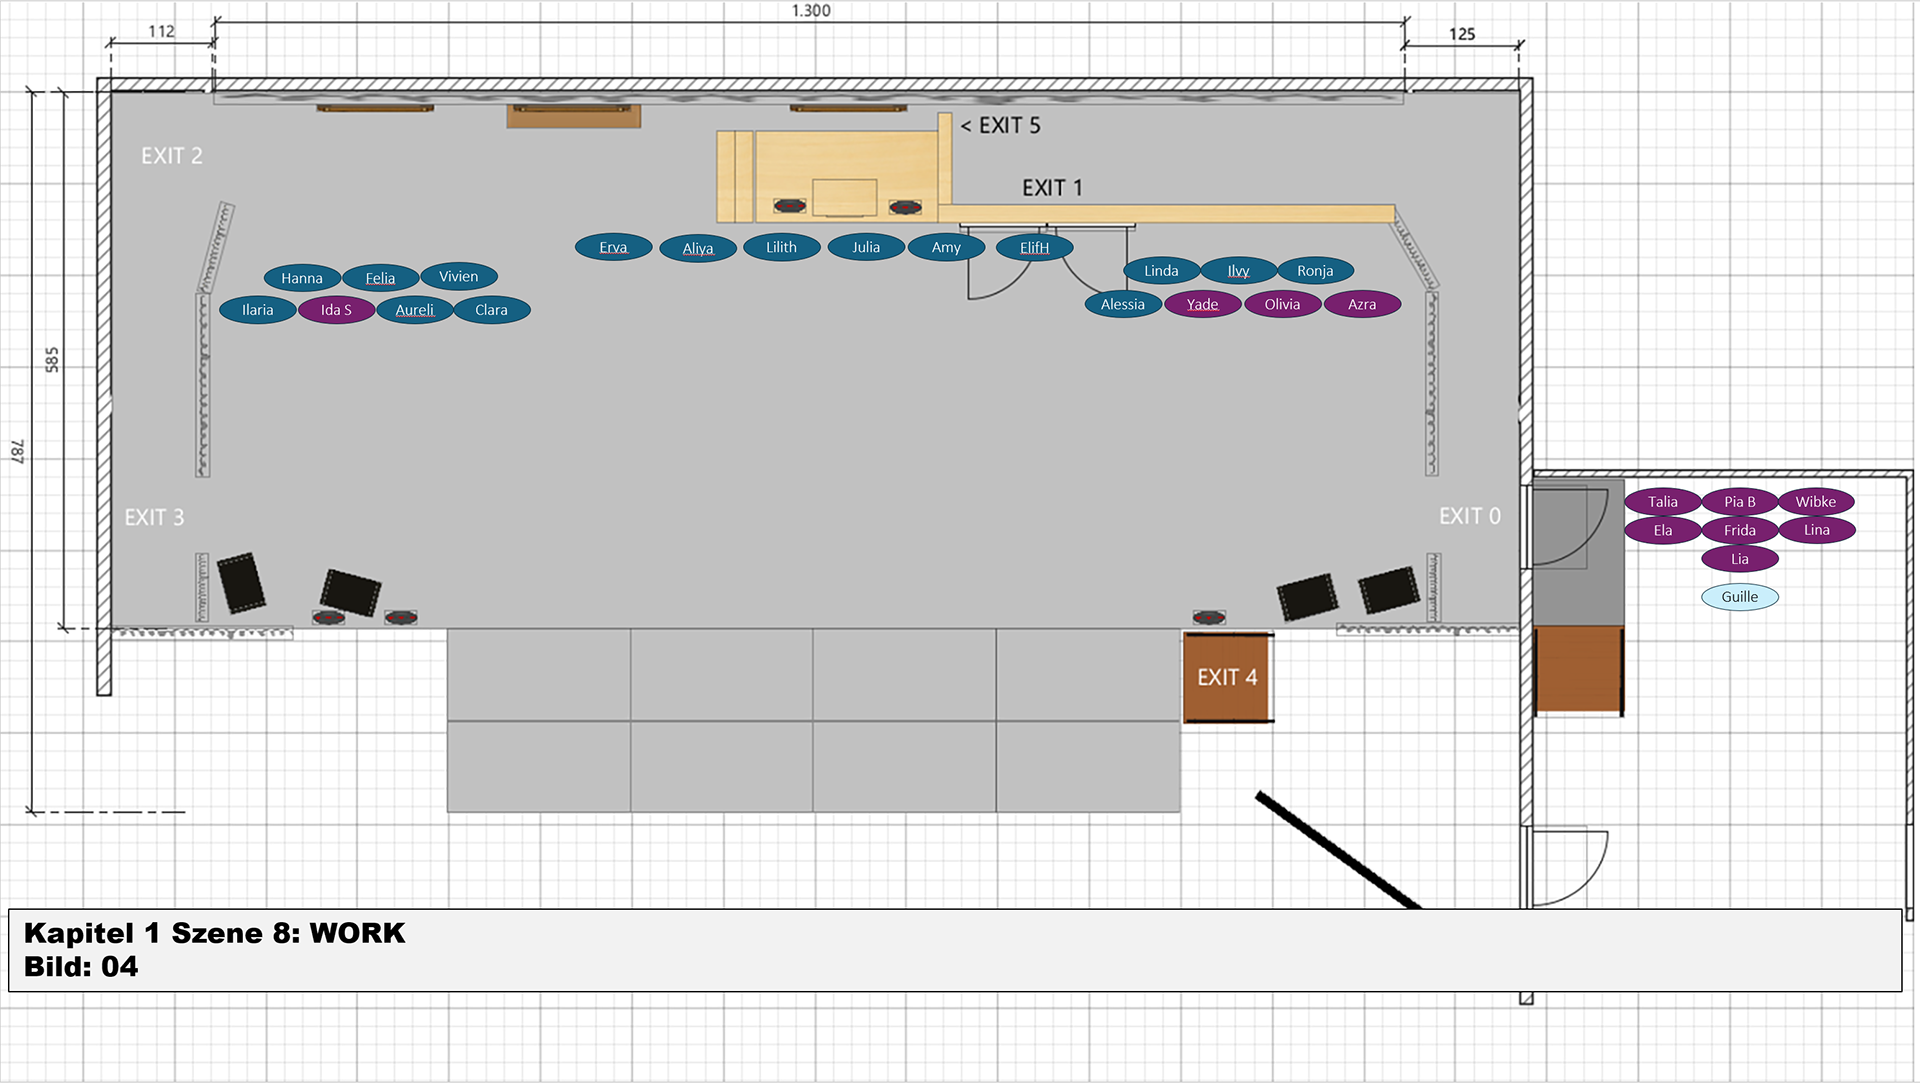Select the Erva performer oval
The height and width of the screenshot is (1083, 1920).
(x=613, y=247)
